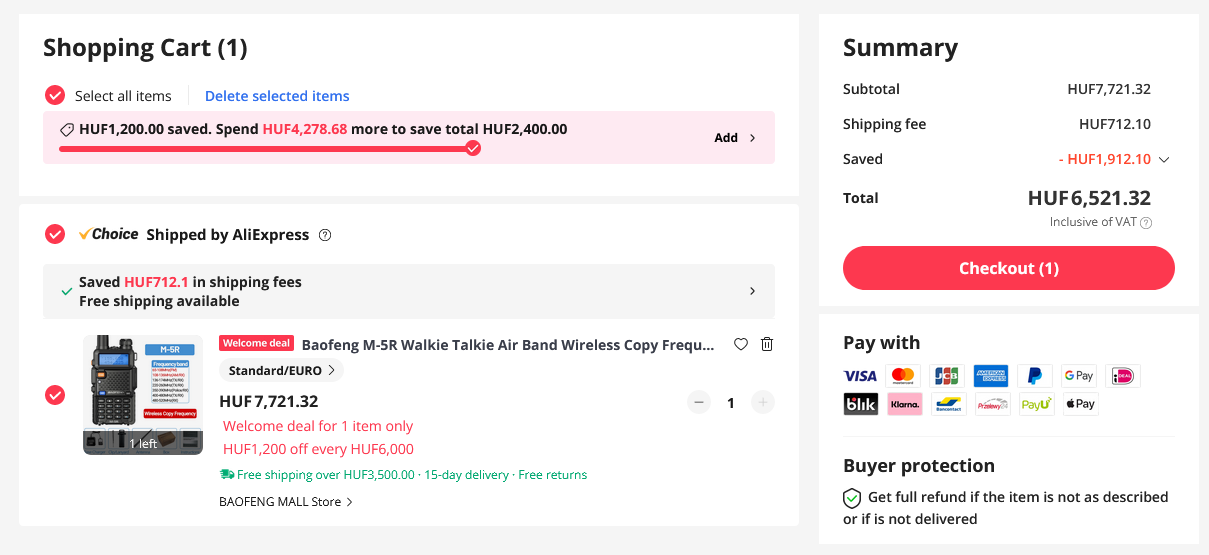The height and width of the screenshot is (555, 1209).
Task: Select the American Express payment icon
Action: tap(991, 376)
